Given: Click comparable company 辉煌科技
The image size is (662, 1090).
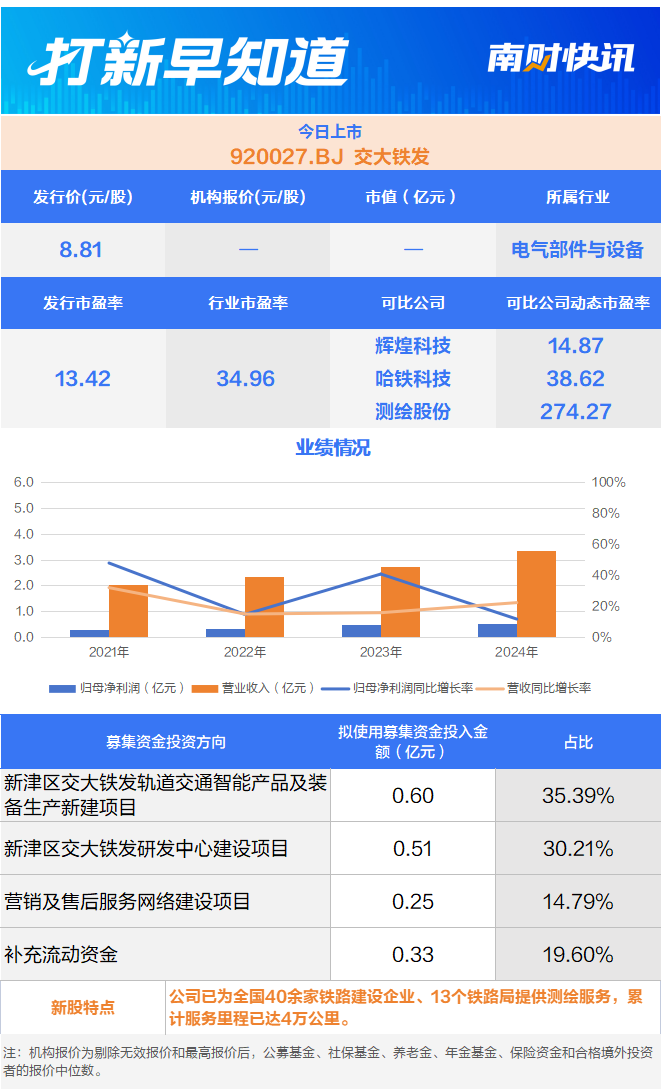Looking at the screenshot, I should pos(413,345).
